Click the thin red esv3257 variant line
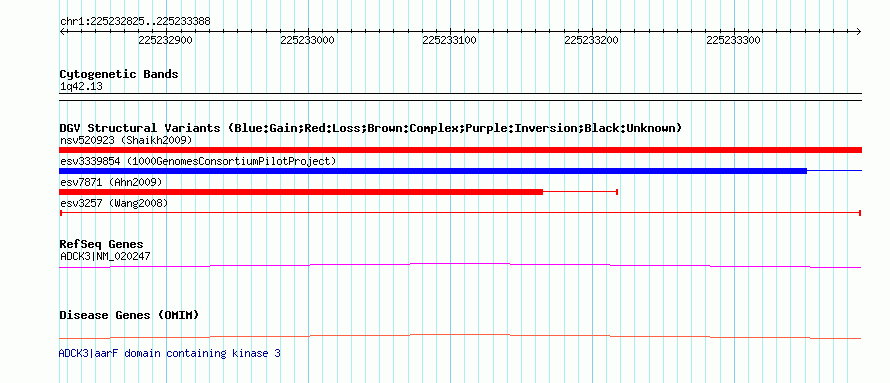Screen dimensions: 890x383 coord(460,213)
